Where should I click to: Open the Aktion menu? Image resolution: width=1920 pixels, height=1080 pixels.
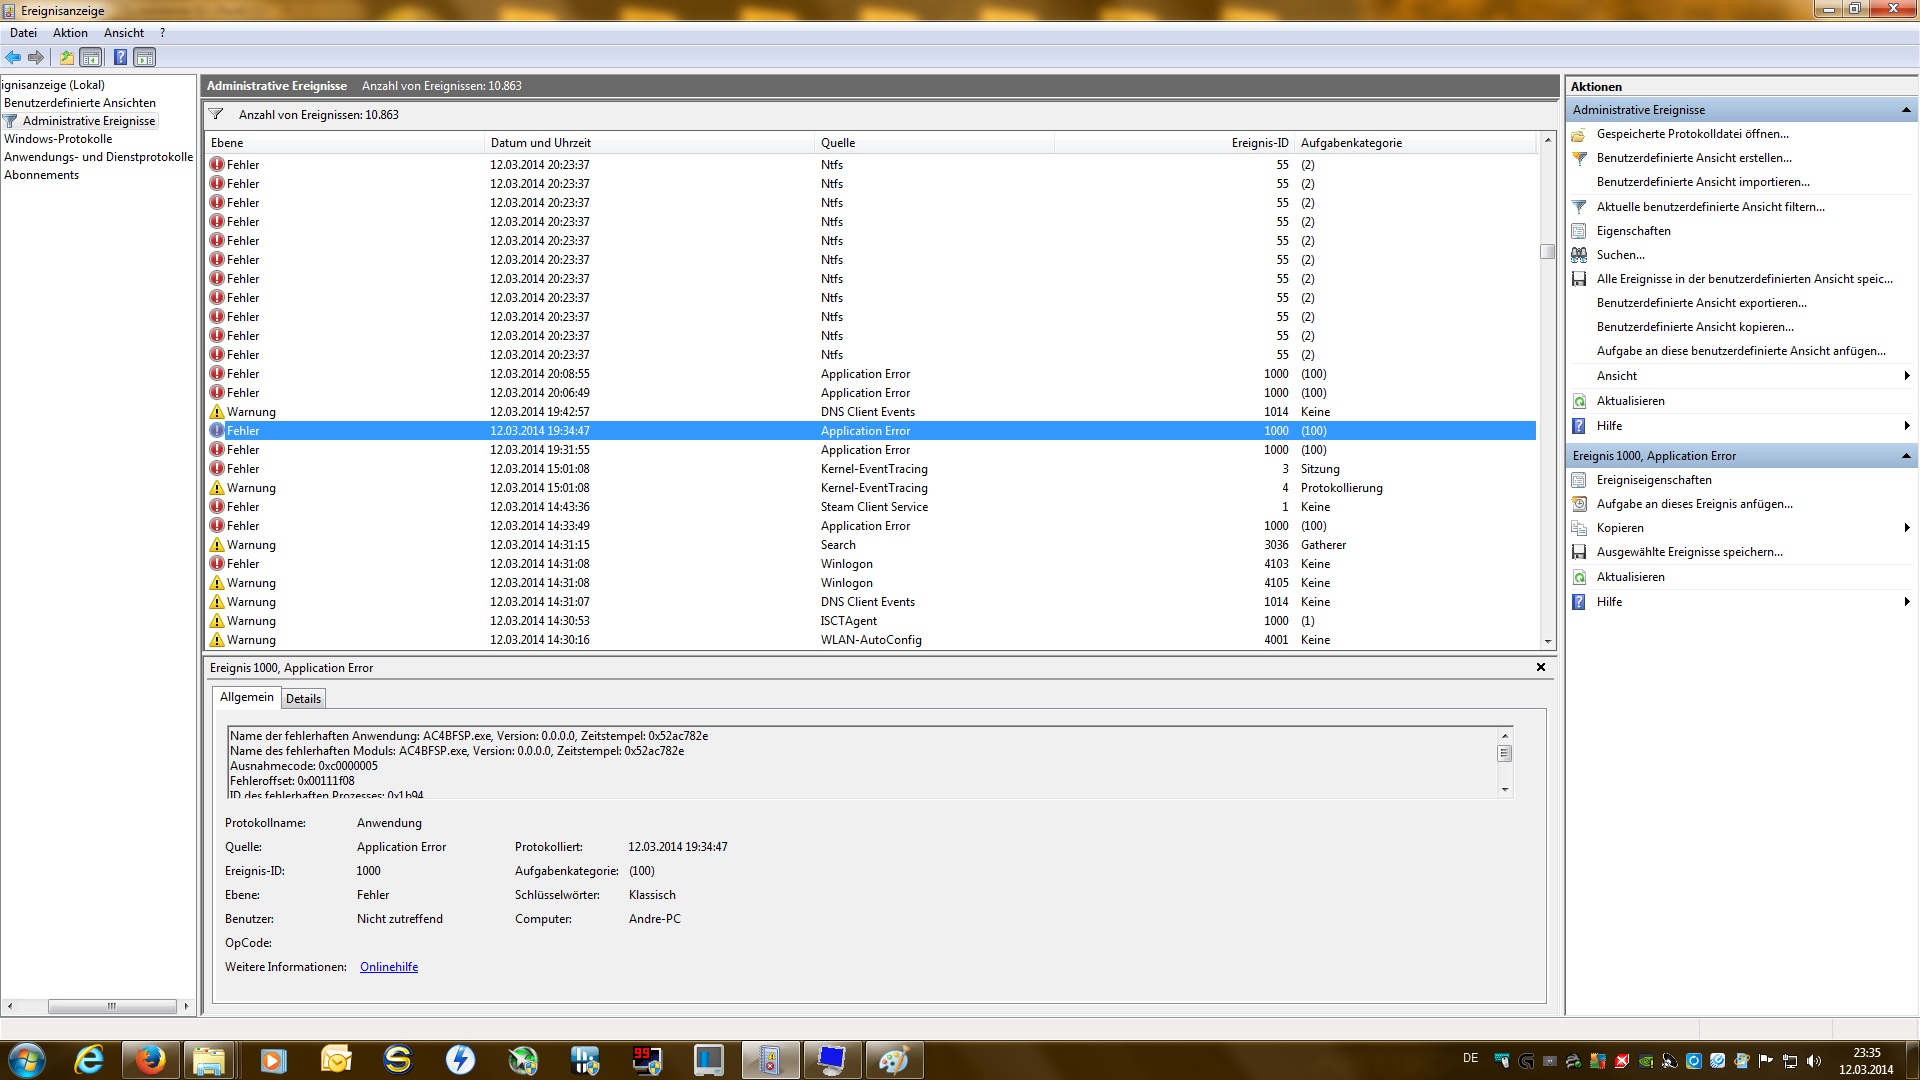coord(70,33)
